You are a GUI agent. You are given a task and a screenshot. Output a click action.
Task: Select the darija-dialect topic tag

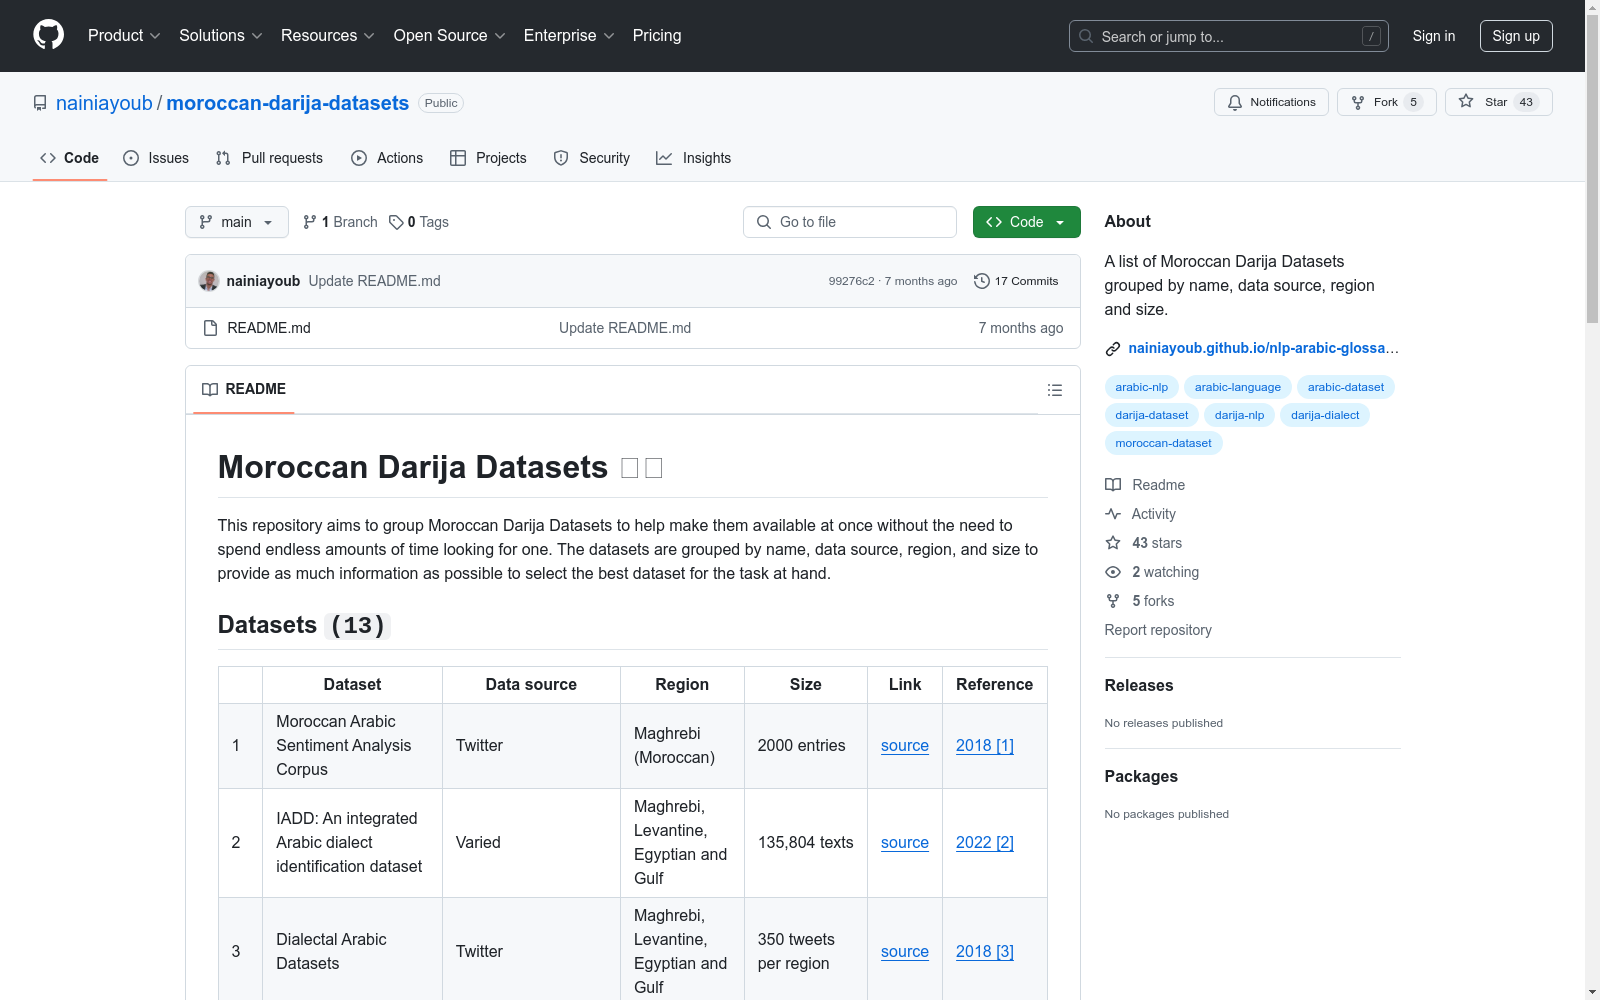1325,415
